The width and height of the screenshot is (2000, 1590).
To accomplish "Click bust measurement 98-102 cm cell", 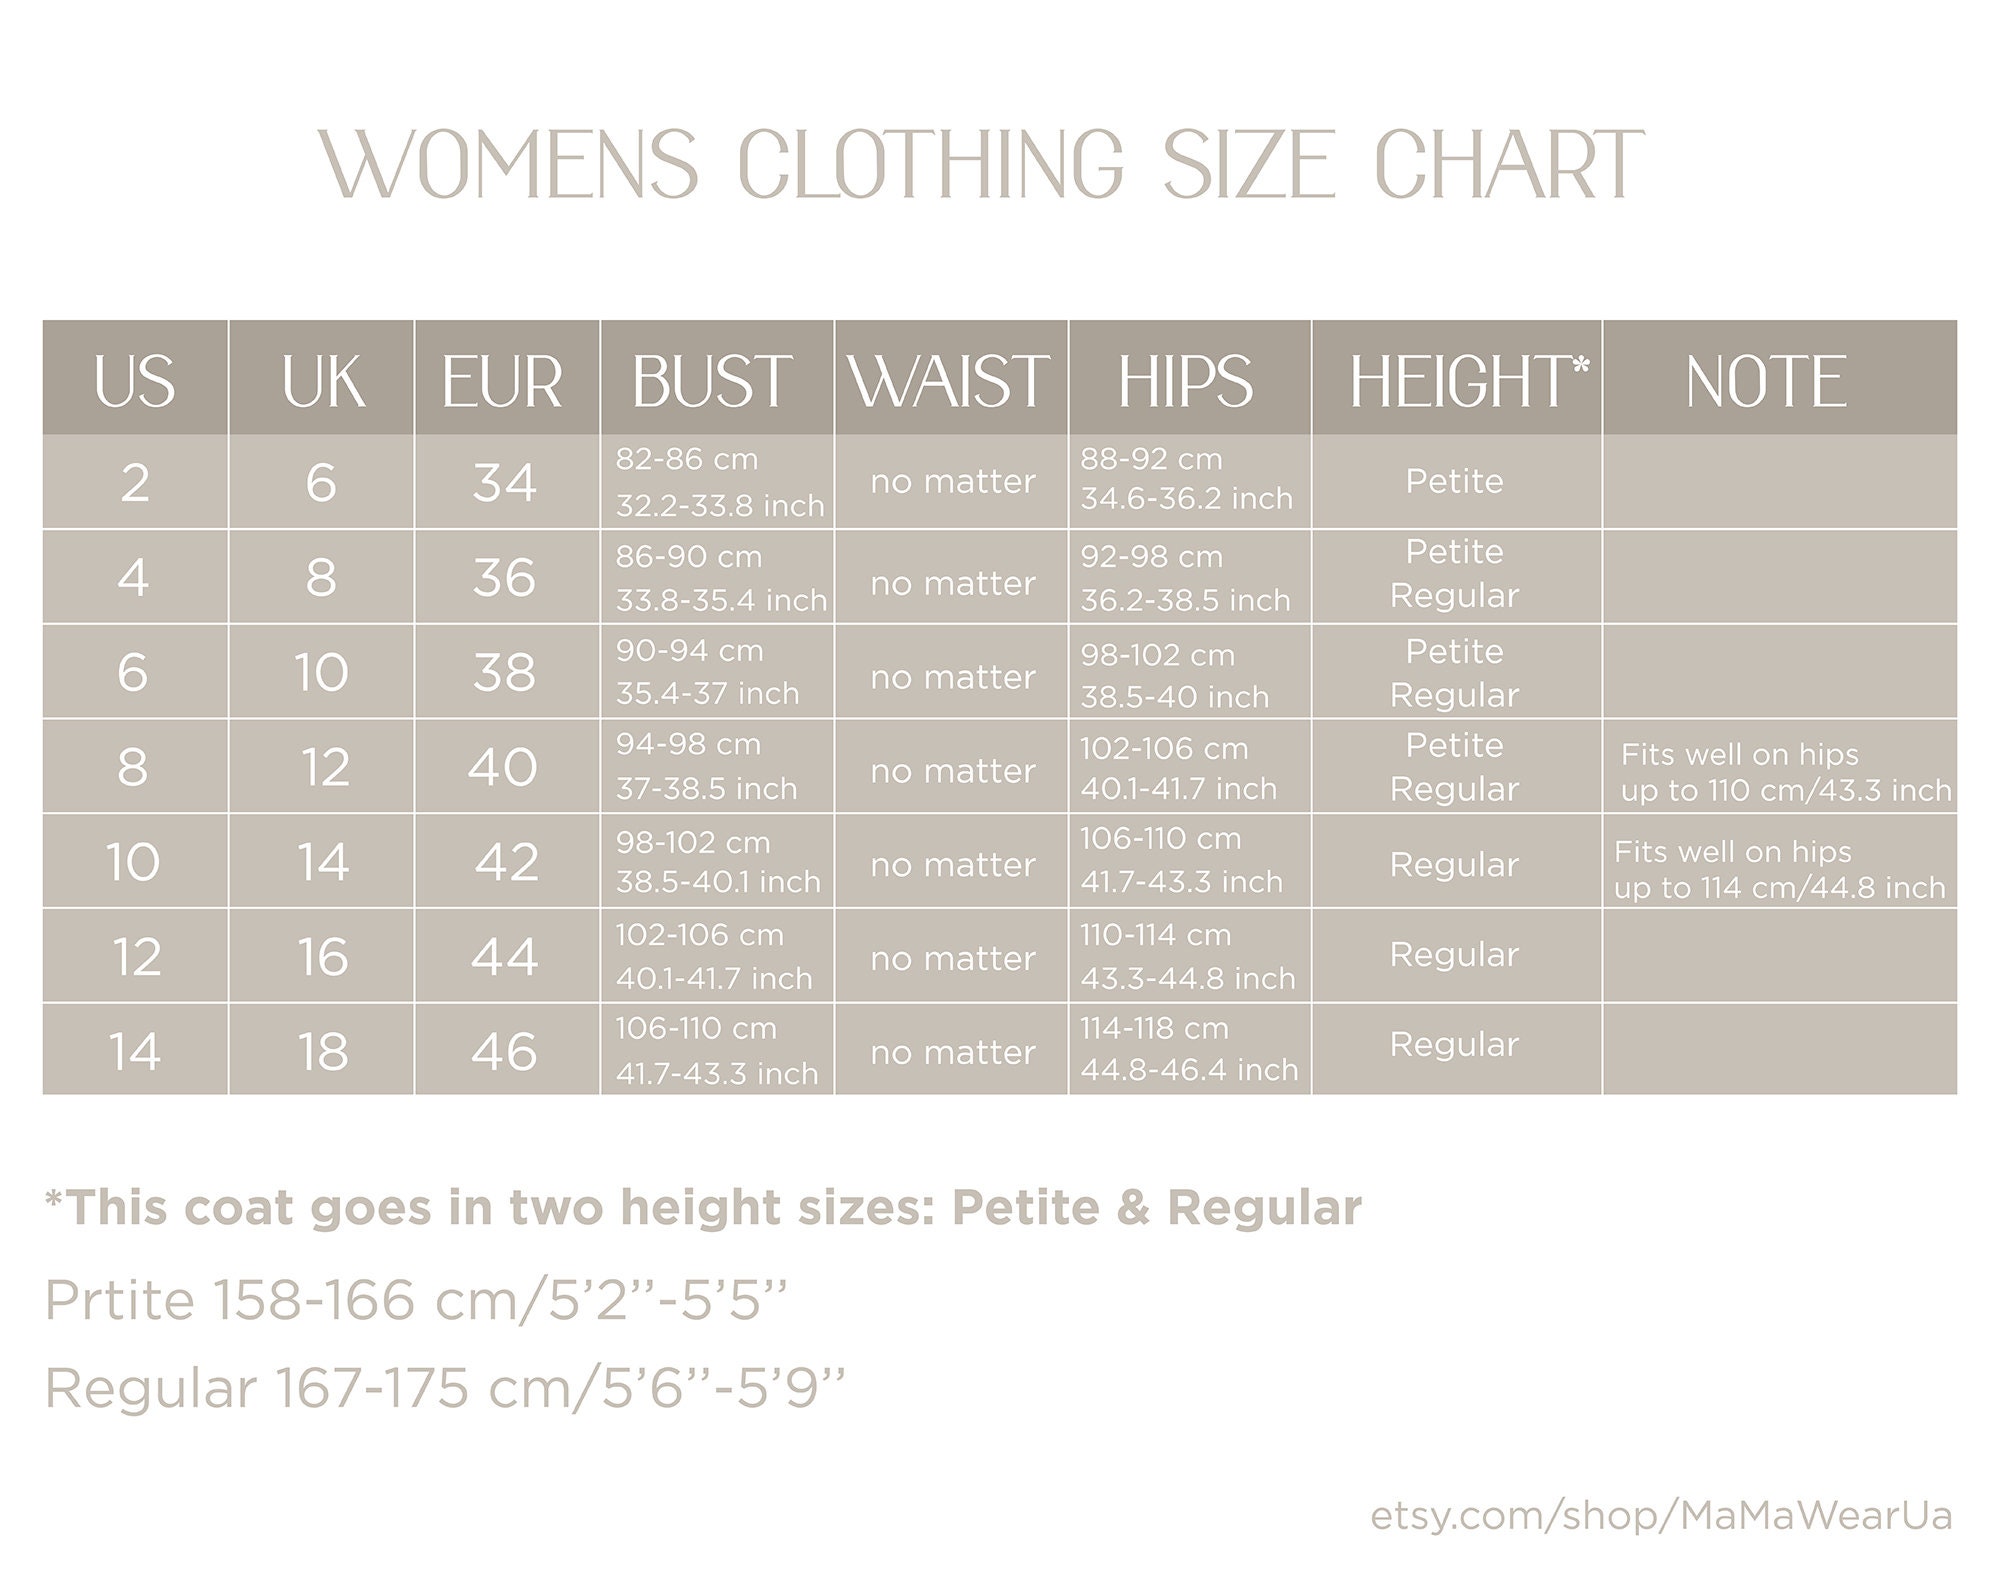I will coord(717,861).
